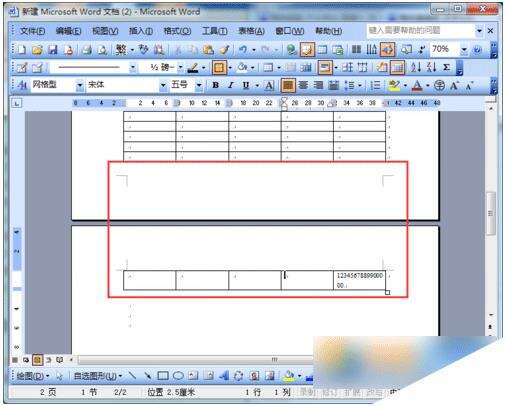
Task: Select the Rectangle drawing tool
Action: click(163, 376)
